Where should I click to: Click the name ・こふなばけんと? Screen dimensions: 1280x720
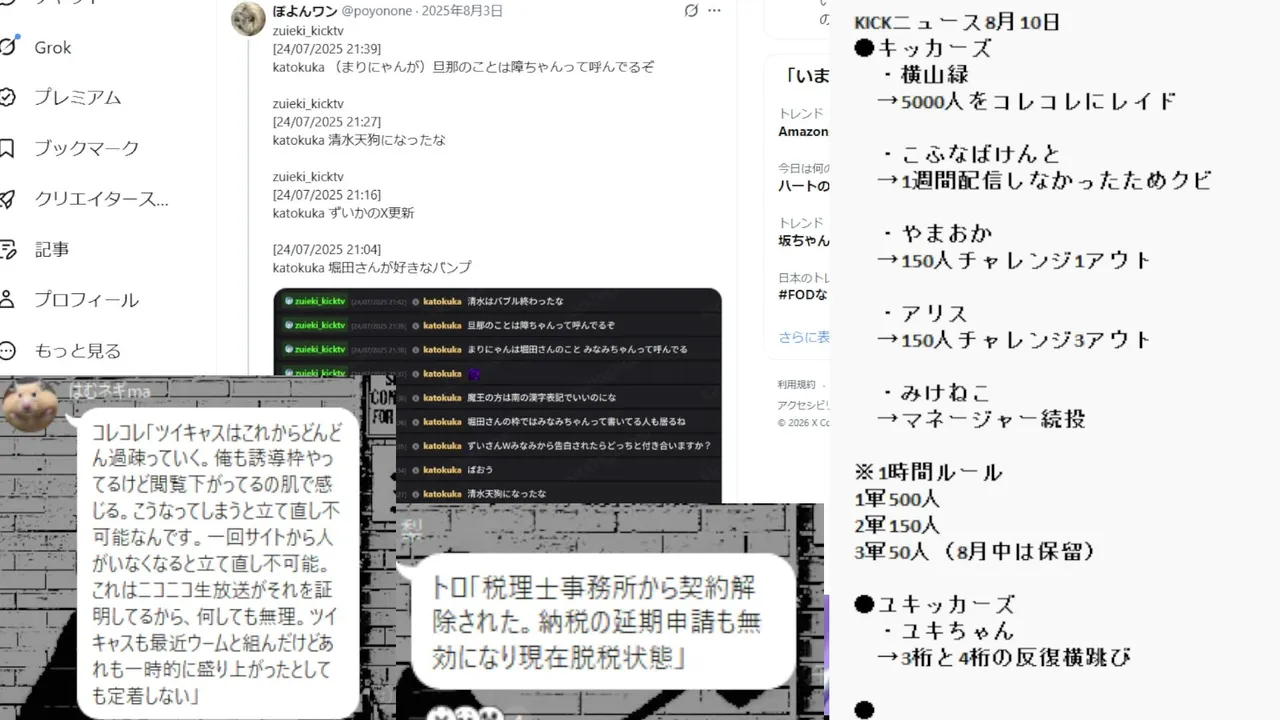[970, 154]
